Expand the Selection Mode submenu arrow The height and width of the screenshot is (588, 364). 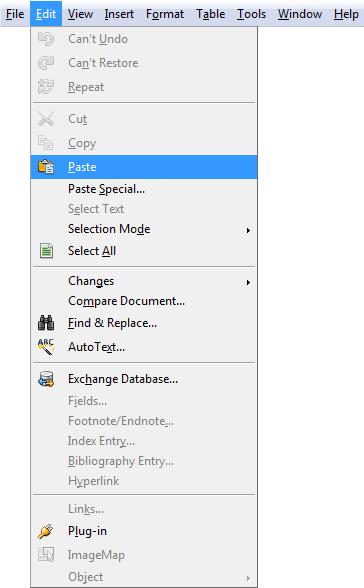[248, 230]
